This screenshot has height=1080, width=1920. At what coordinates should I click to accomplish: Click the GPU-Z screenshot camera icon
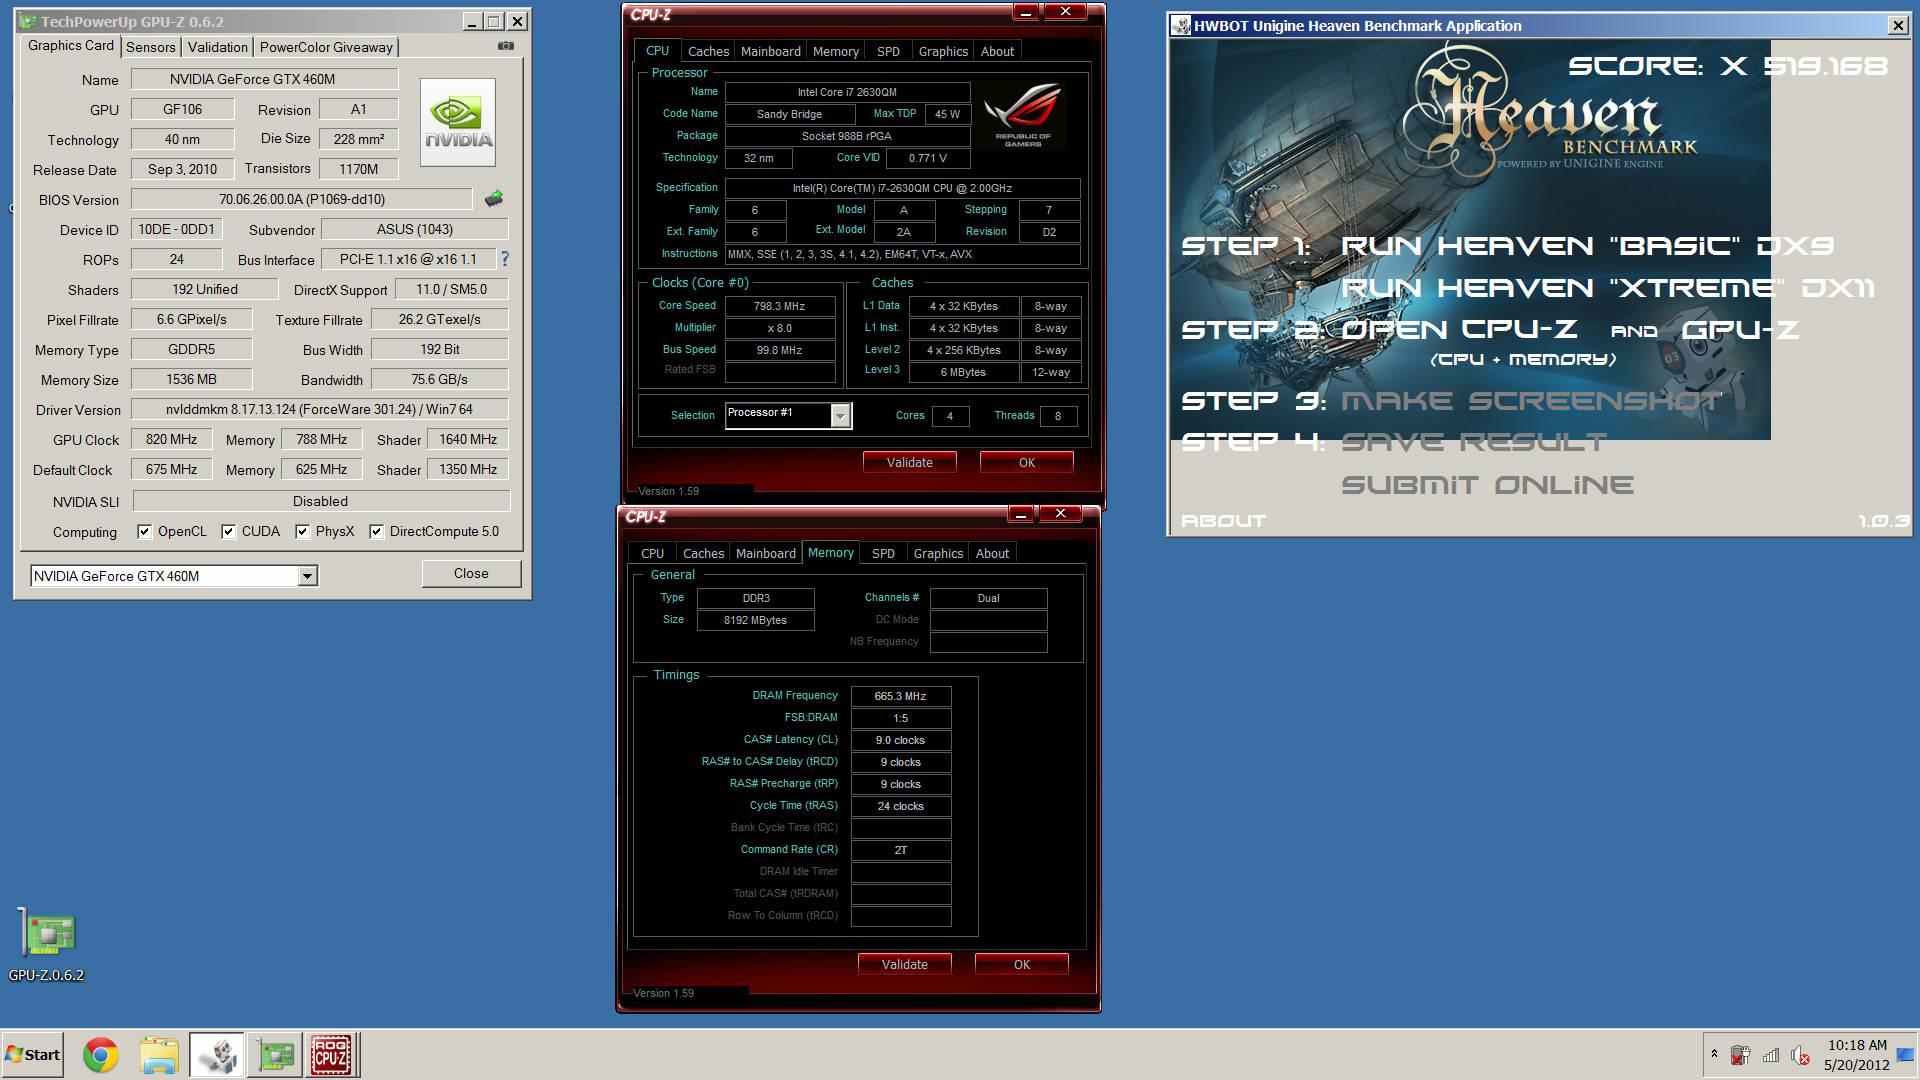pyautogui.click(x=506, y=46)
